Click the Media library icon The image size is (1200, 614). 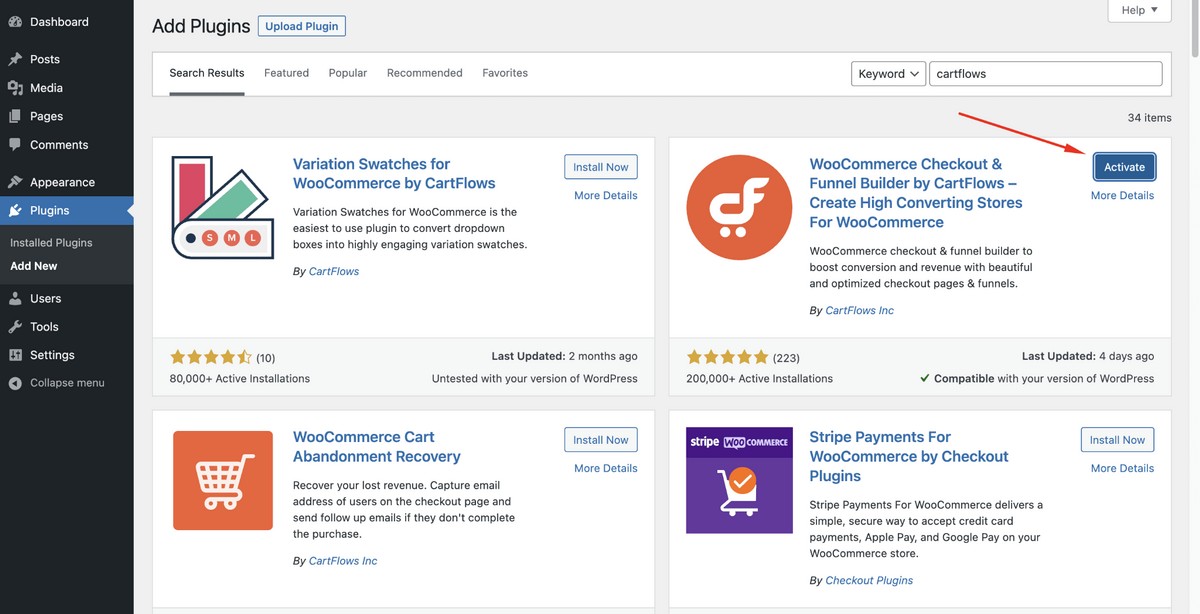pos(15,88)
